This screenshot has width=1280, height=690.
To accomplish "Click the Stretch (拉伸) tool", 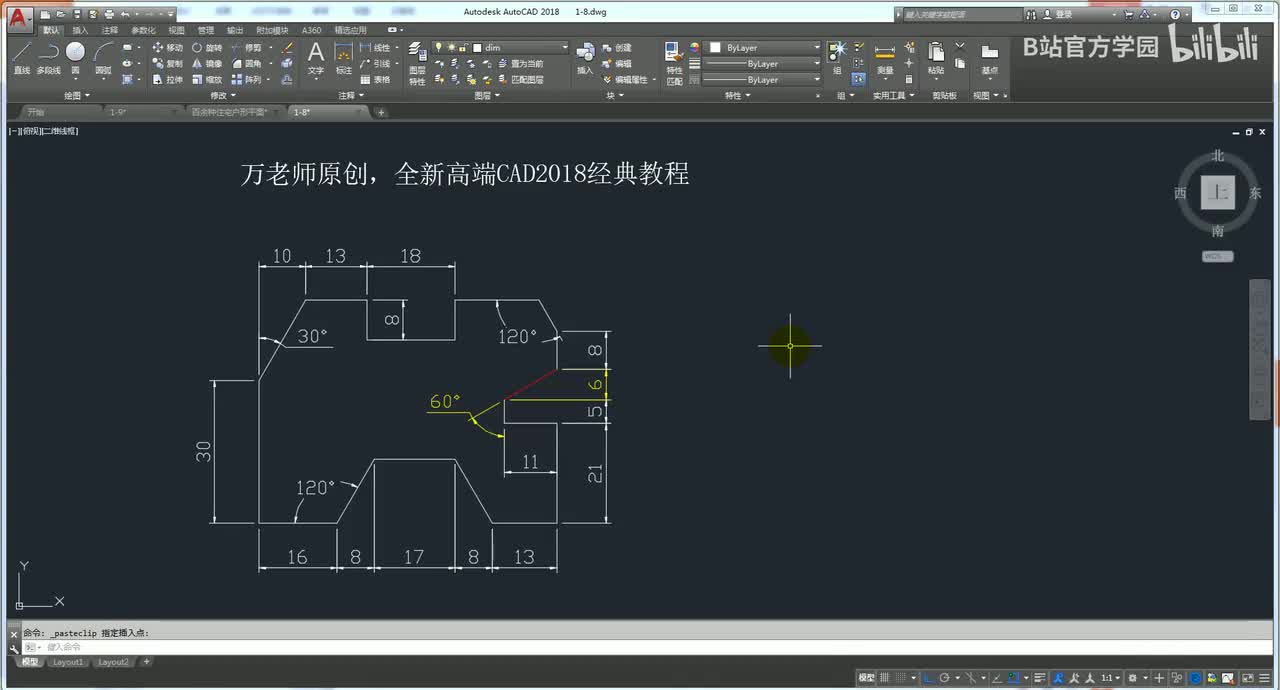I will (x=167, y=79).
